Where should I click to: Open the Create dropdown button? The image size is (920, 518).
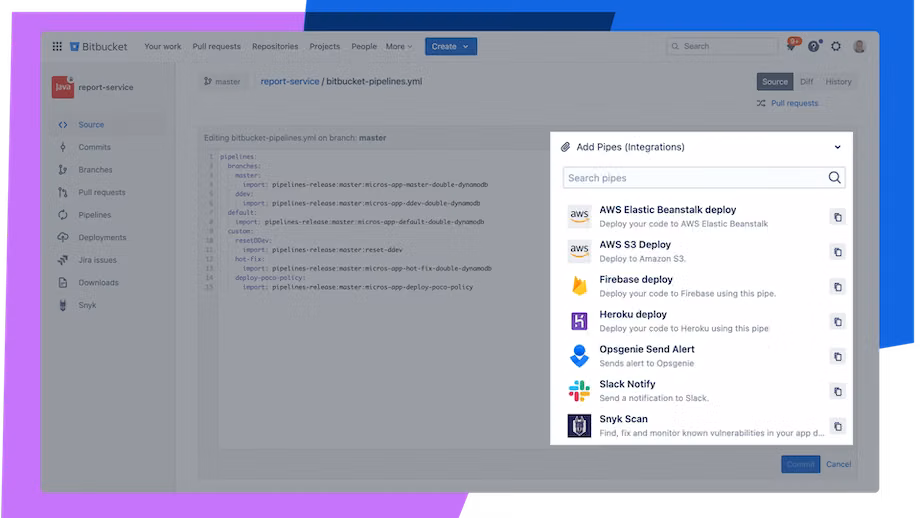451,46
